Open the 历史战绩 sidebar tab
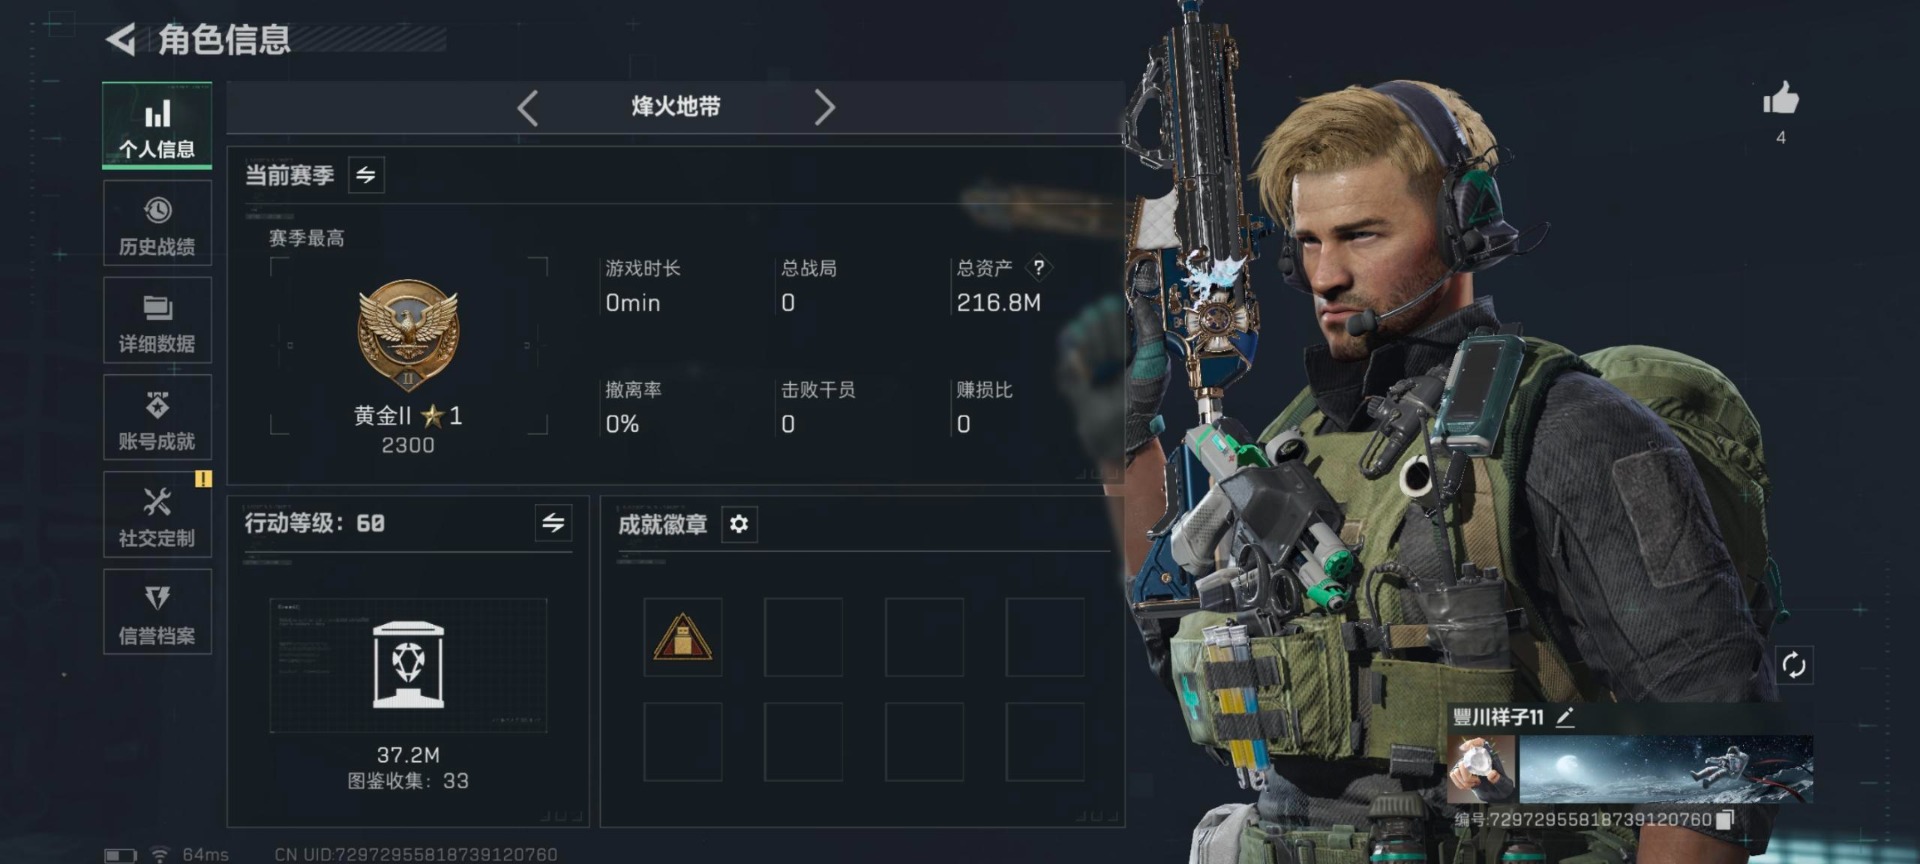Image resolution: width=1920 pixels, height=864 pixels. pyautogui.click(x=157, y=223)
